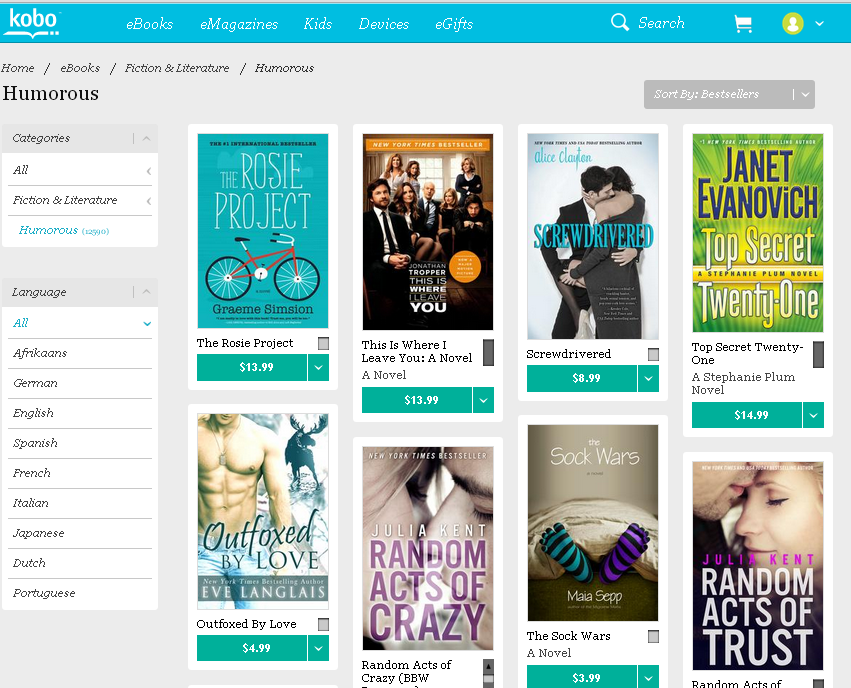This screenshot has width=851, height=688.
Task: Click the yellow user account avatar
Action: coord(792,23)
